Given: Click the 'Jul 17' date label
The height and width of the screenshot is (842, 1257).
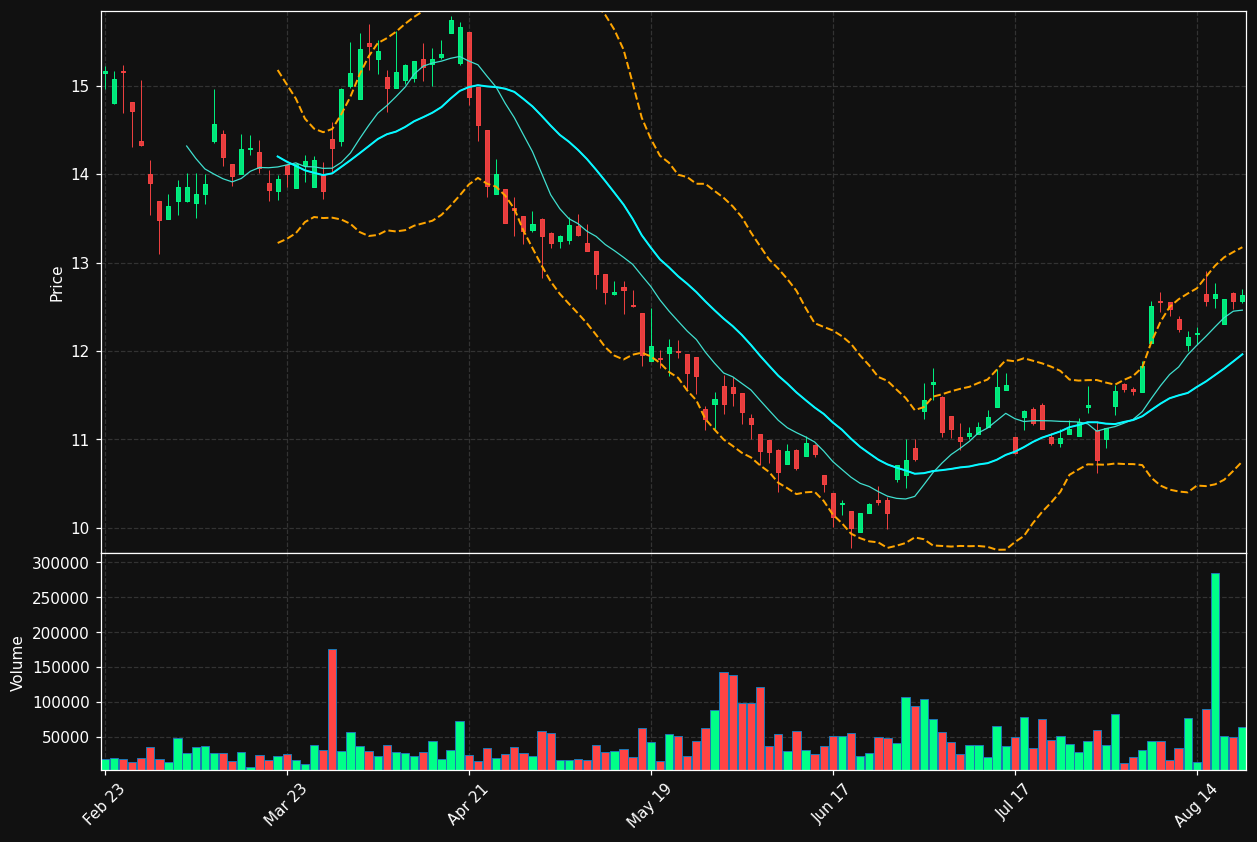Looking at the screenshot, I should tap(1015, 804).
